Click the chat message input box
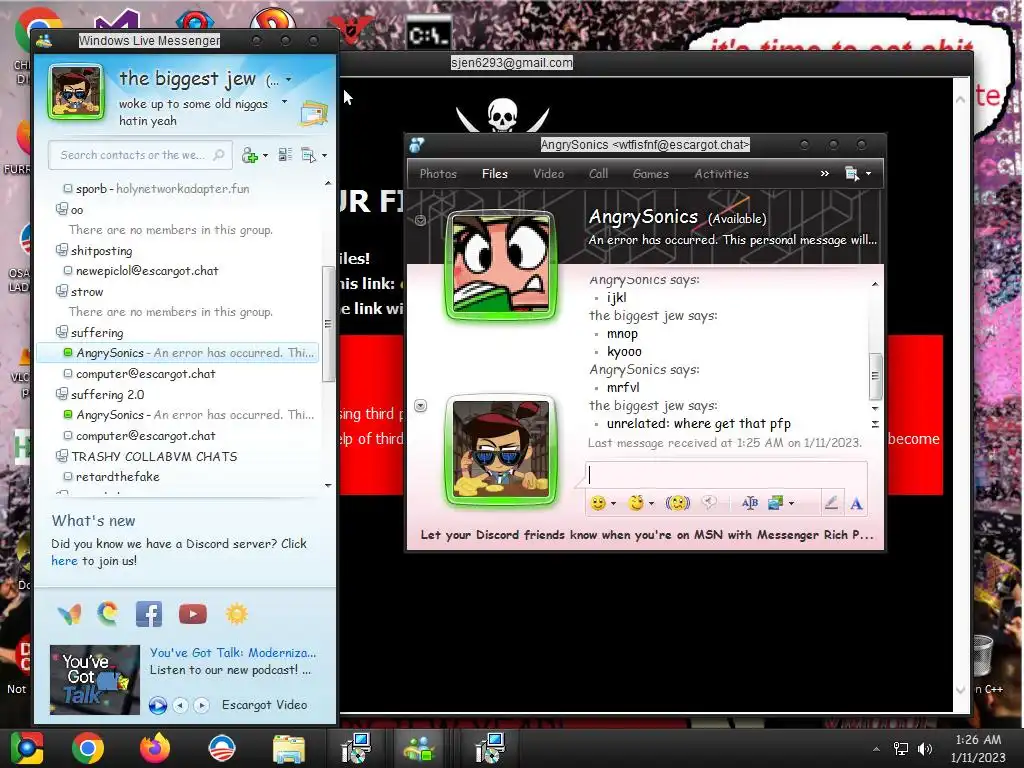This screenshot has width=1024, height=768. (x=726, y=475)
